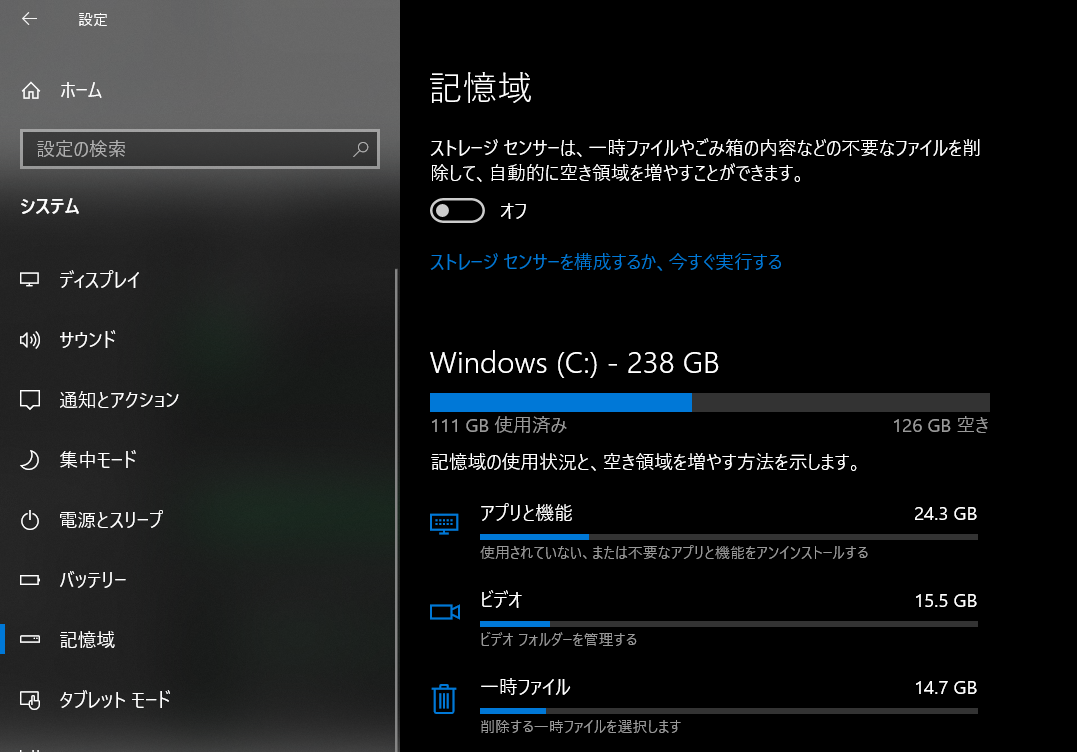Screen dimensions: 1077x752
Task: Open 一時ファイル storage category
Action: point(704,707)
